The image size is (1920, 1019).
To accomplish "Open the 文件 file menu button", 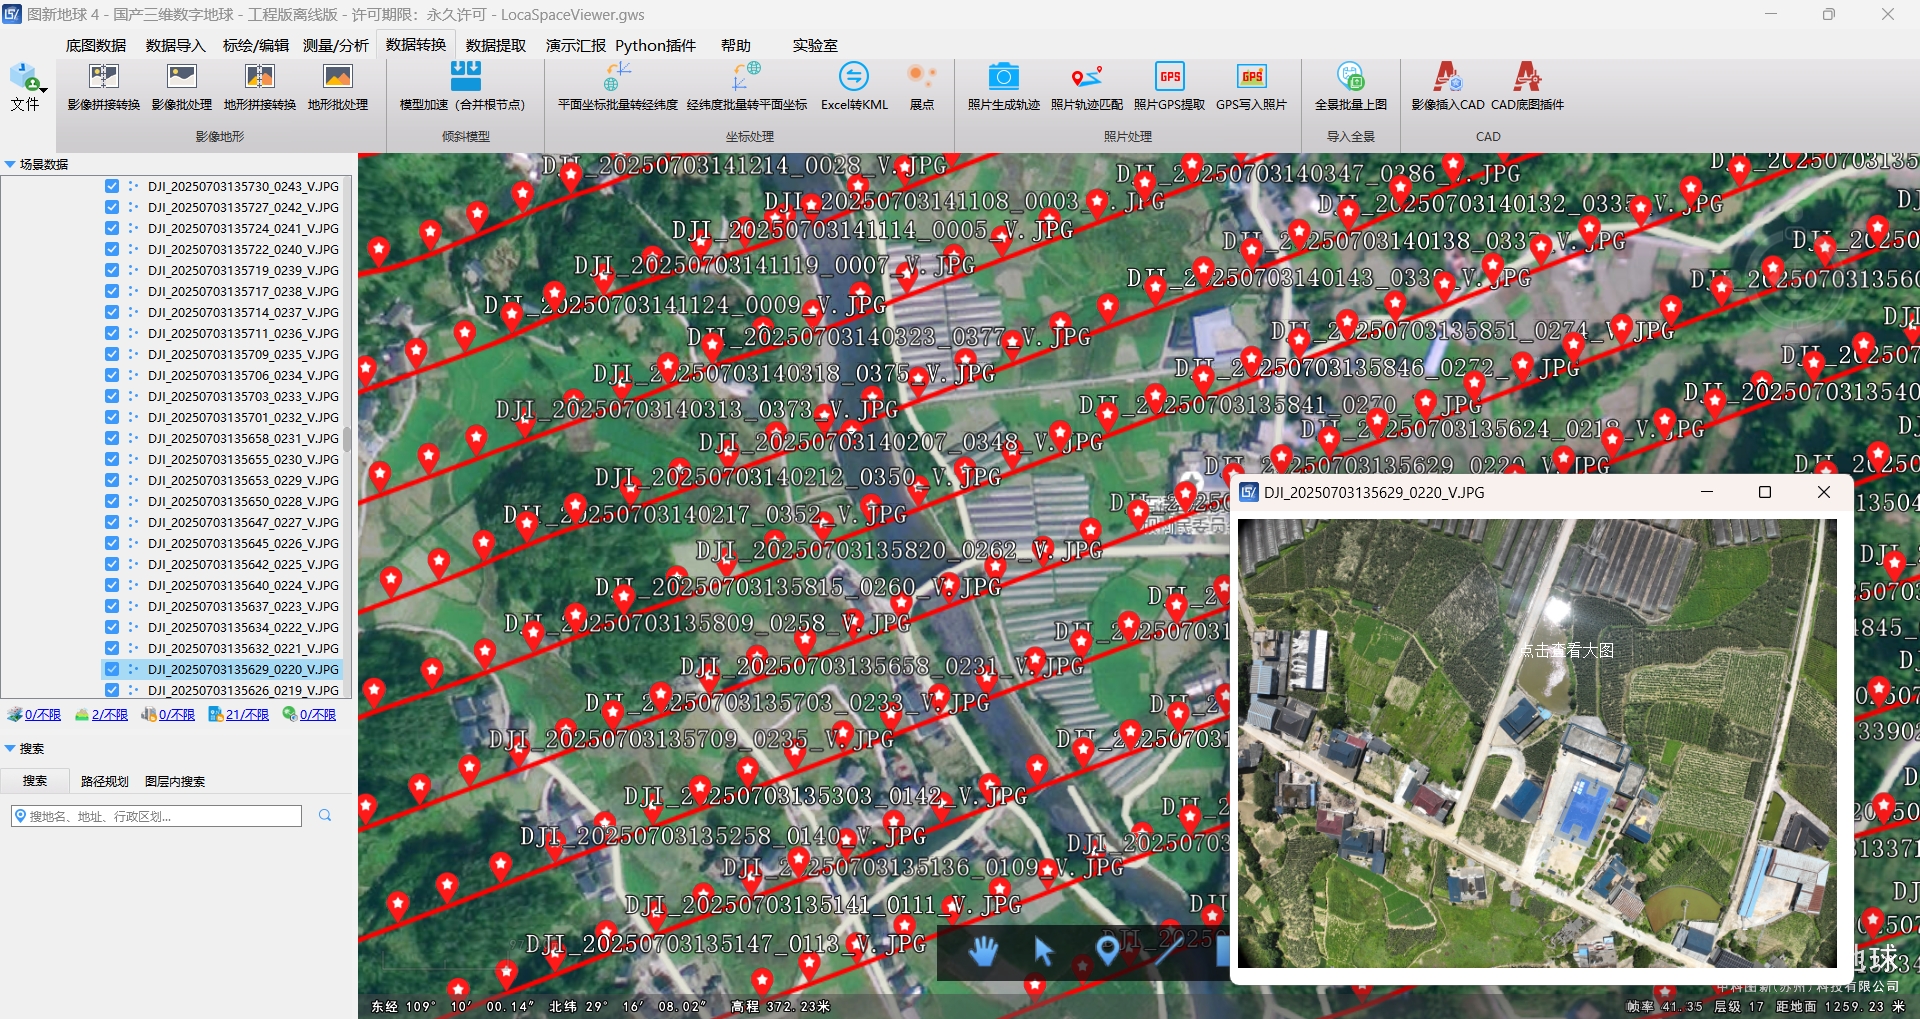I will tap(25, 87).
